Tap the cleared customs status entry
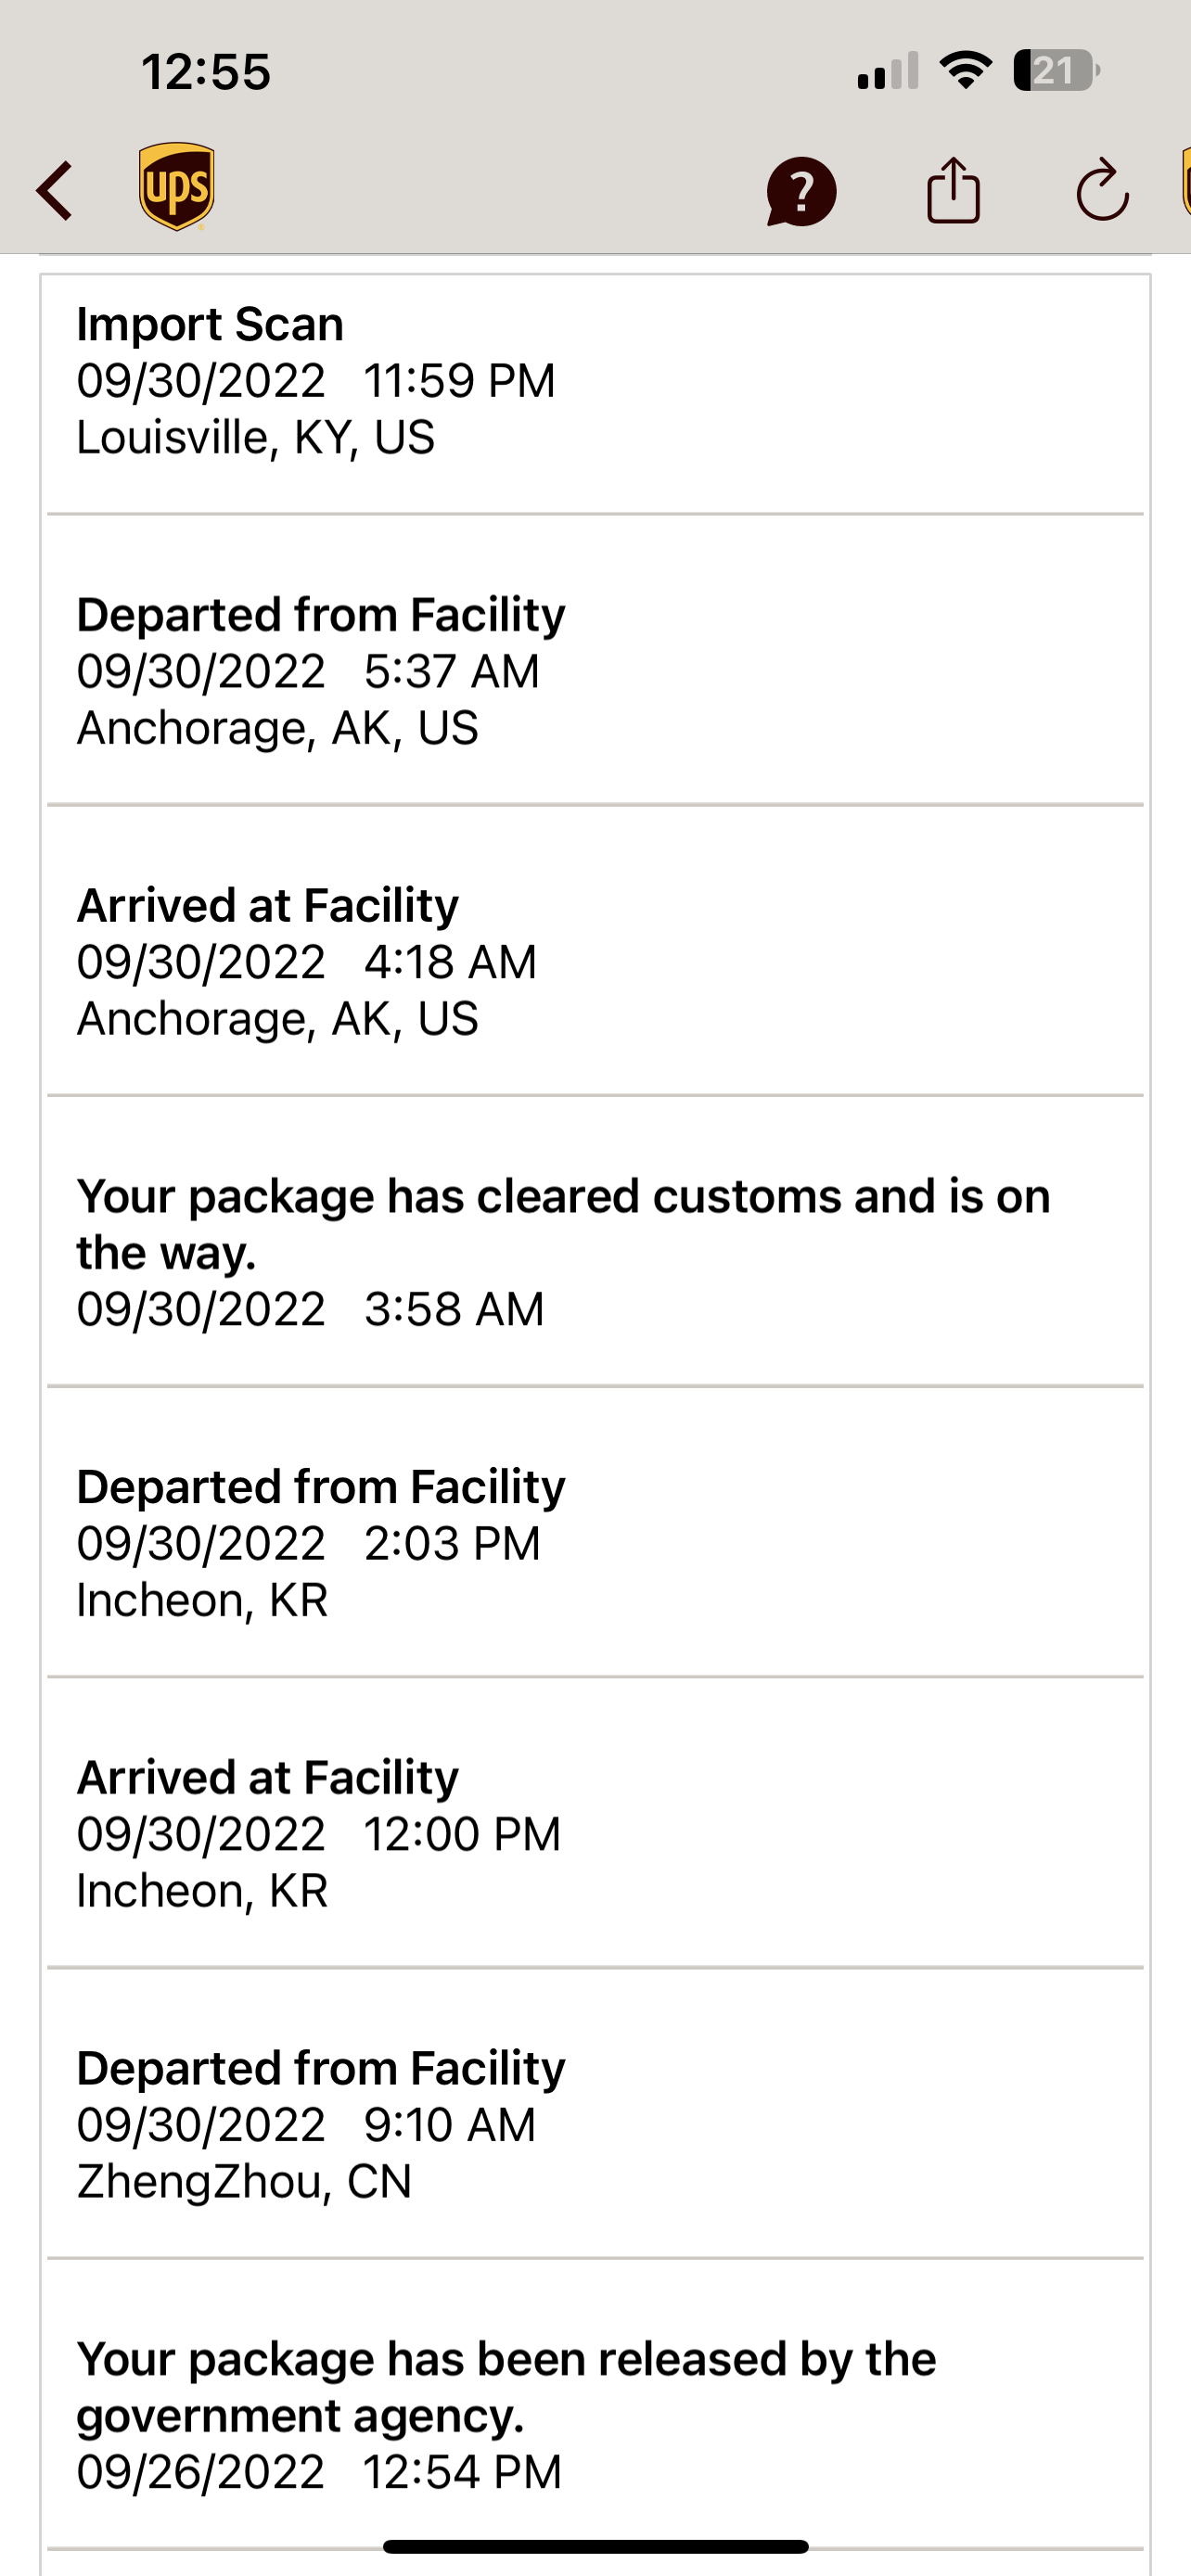The width and height of the screenshot is (1191, 2576). click(594, 1251)
